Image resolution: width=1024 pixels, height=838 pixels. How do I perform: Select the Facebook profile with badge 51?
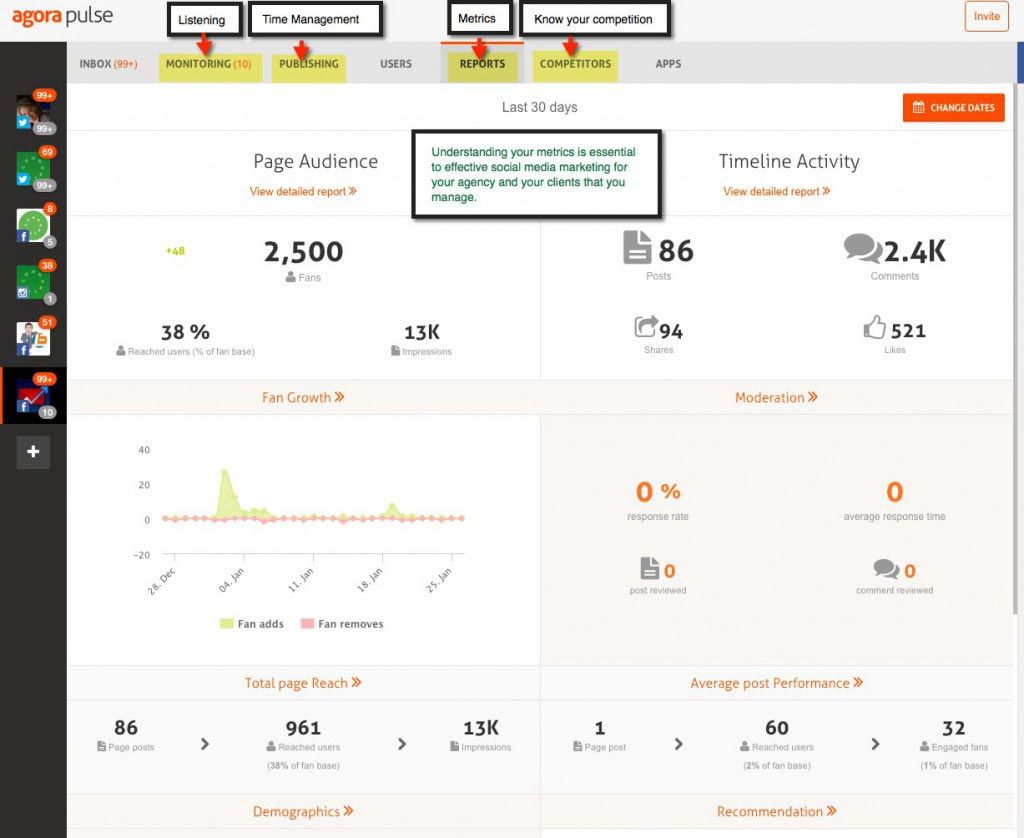(33, 339)
